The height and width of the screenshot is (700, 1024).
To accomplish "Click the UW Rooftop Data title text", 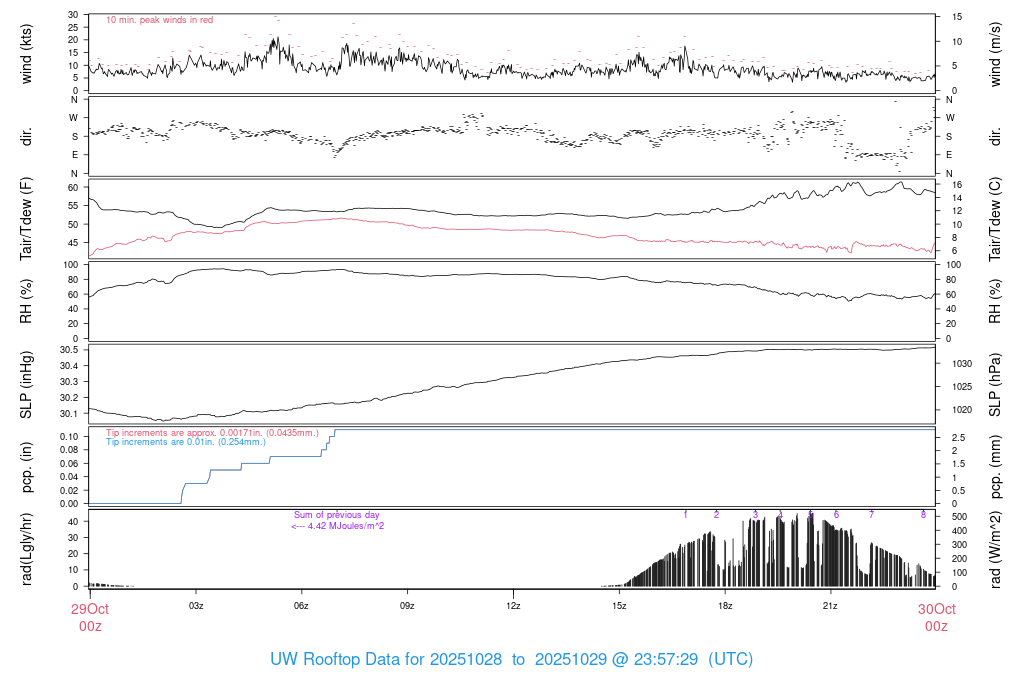I will (511, 660).
